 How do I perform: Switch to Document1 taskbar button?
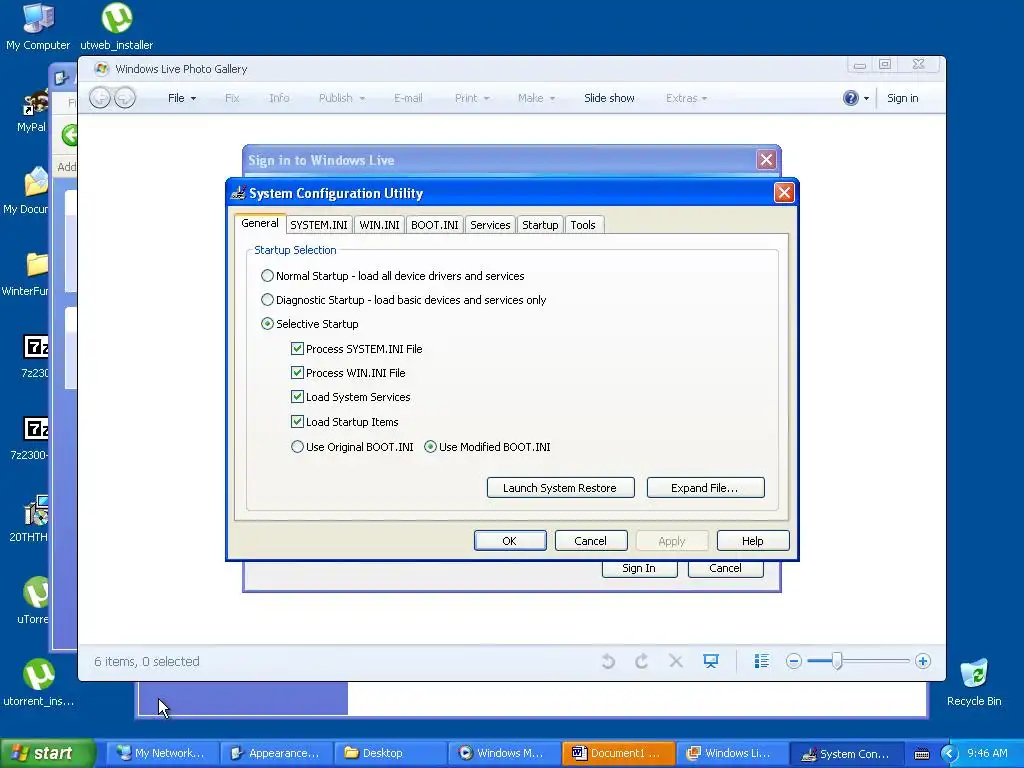[x=620, y=753]
